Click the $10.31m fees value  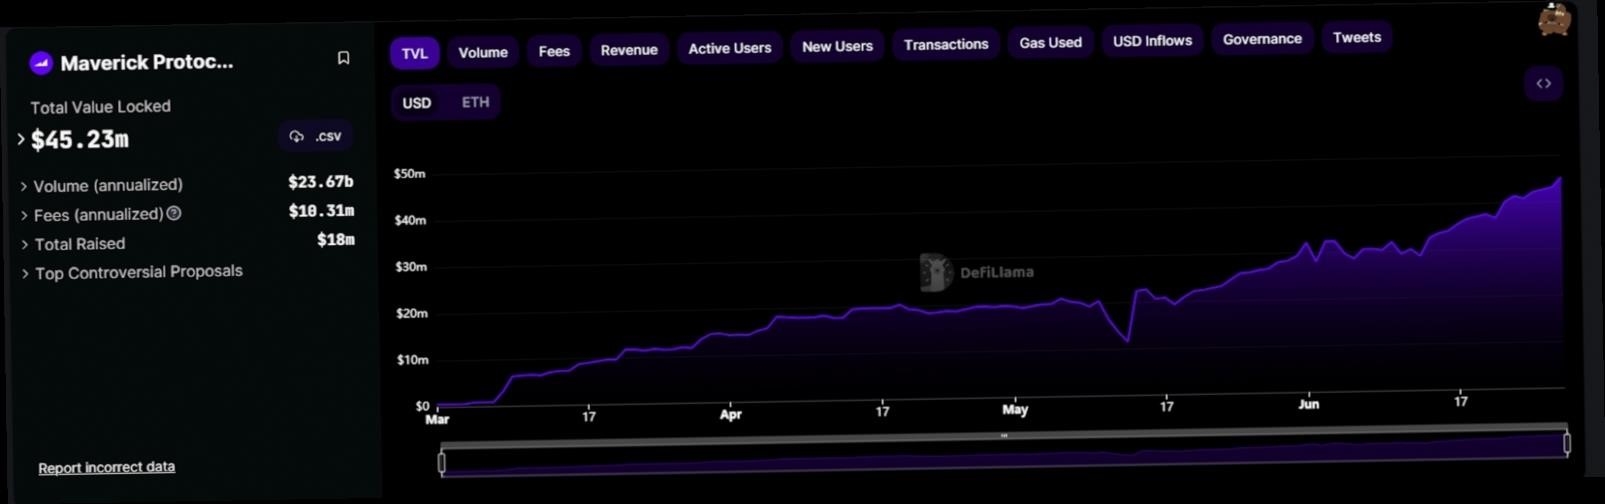(321, 211)
